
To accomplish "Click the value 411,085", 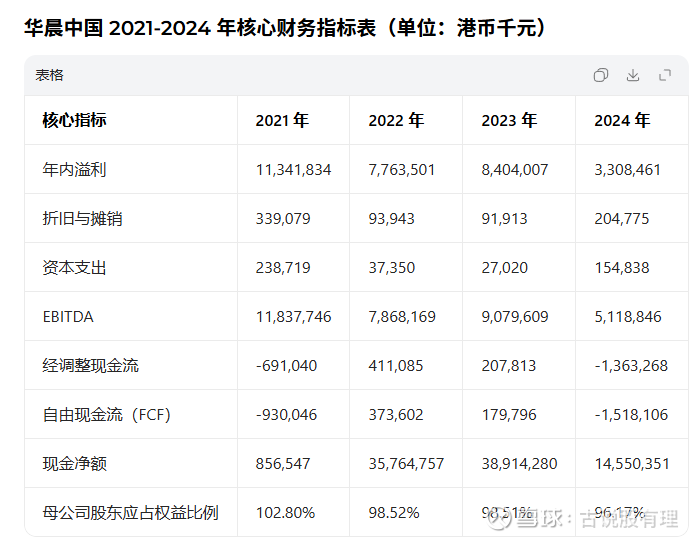I will tap(395, 366).
